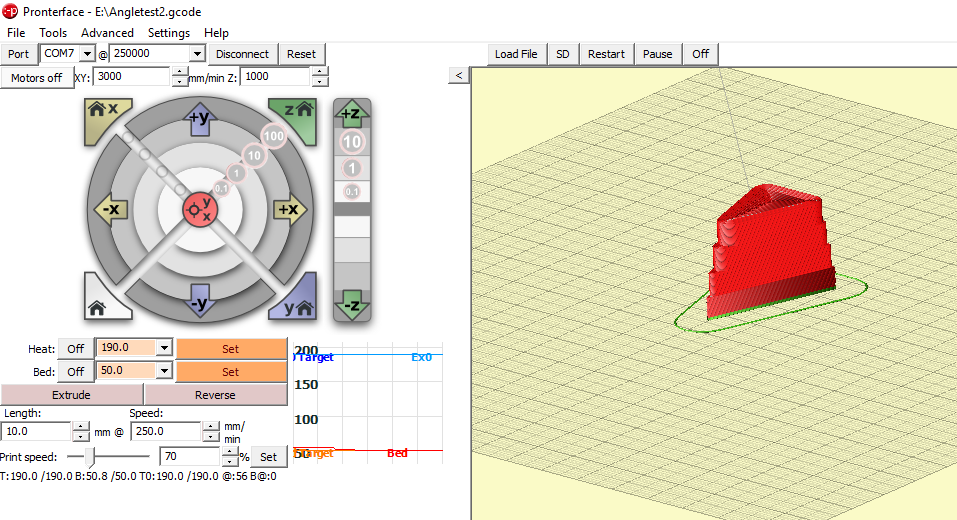The height and width of the screenshot is (520, 957).
Task: Click XY feedrate 3000 field
Action: 132,76
